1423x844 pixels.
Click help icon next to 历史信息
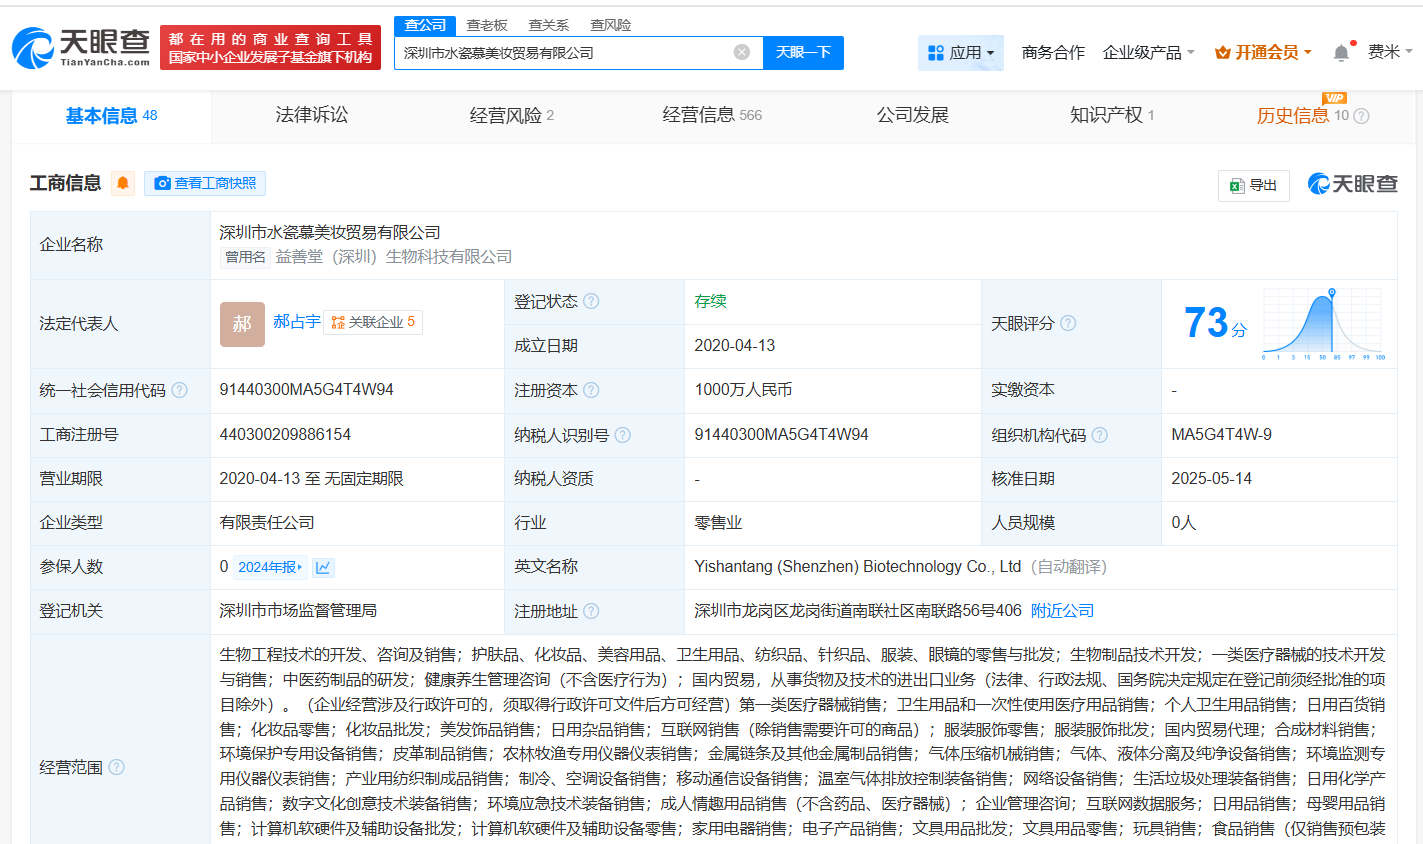(x=1361, y=116)
